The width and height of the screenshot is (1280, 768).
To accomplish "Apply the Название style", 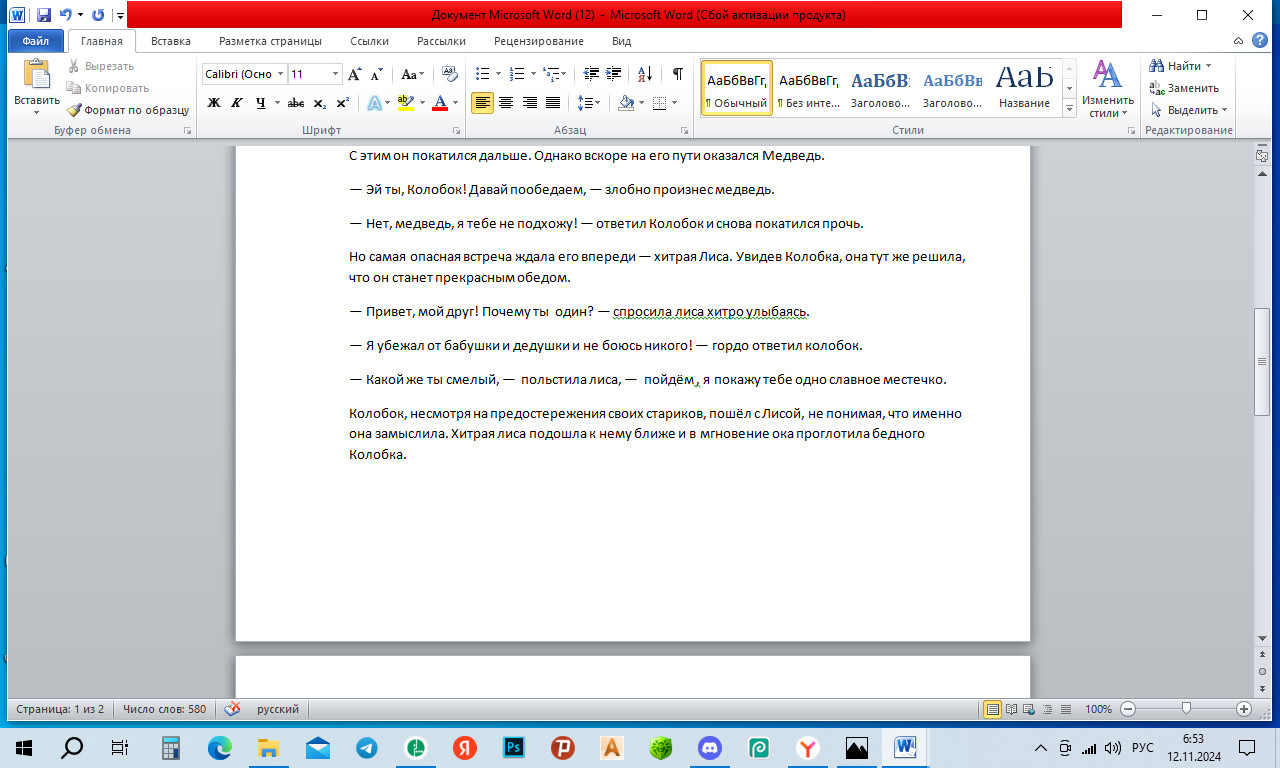I will [1024, 88].
